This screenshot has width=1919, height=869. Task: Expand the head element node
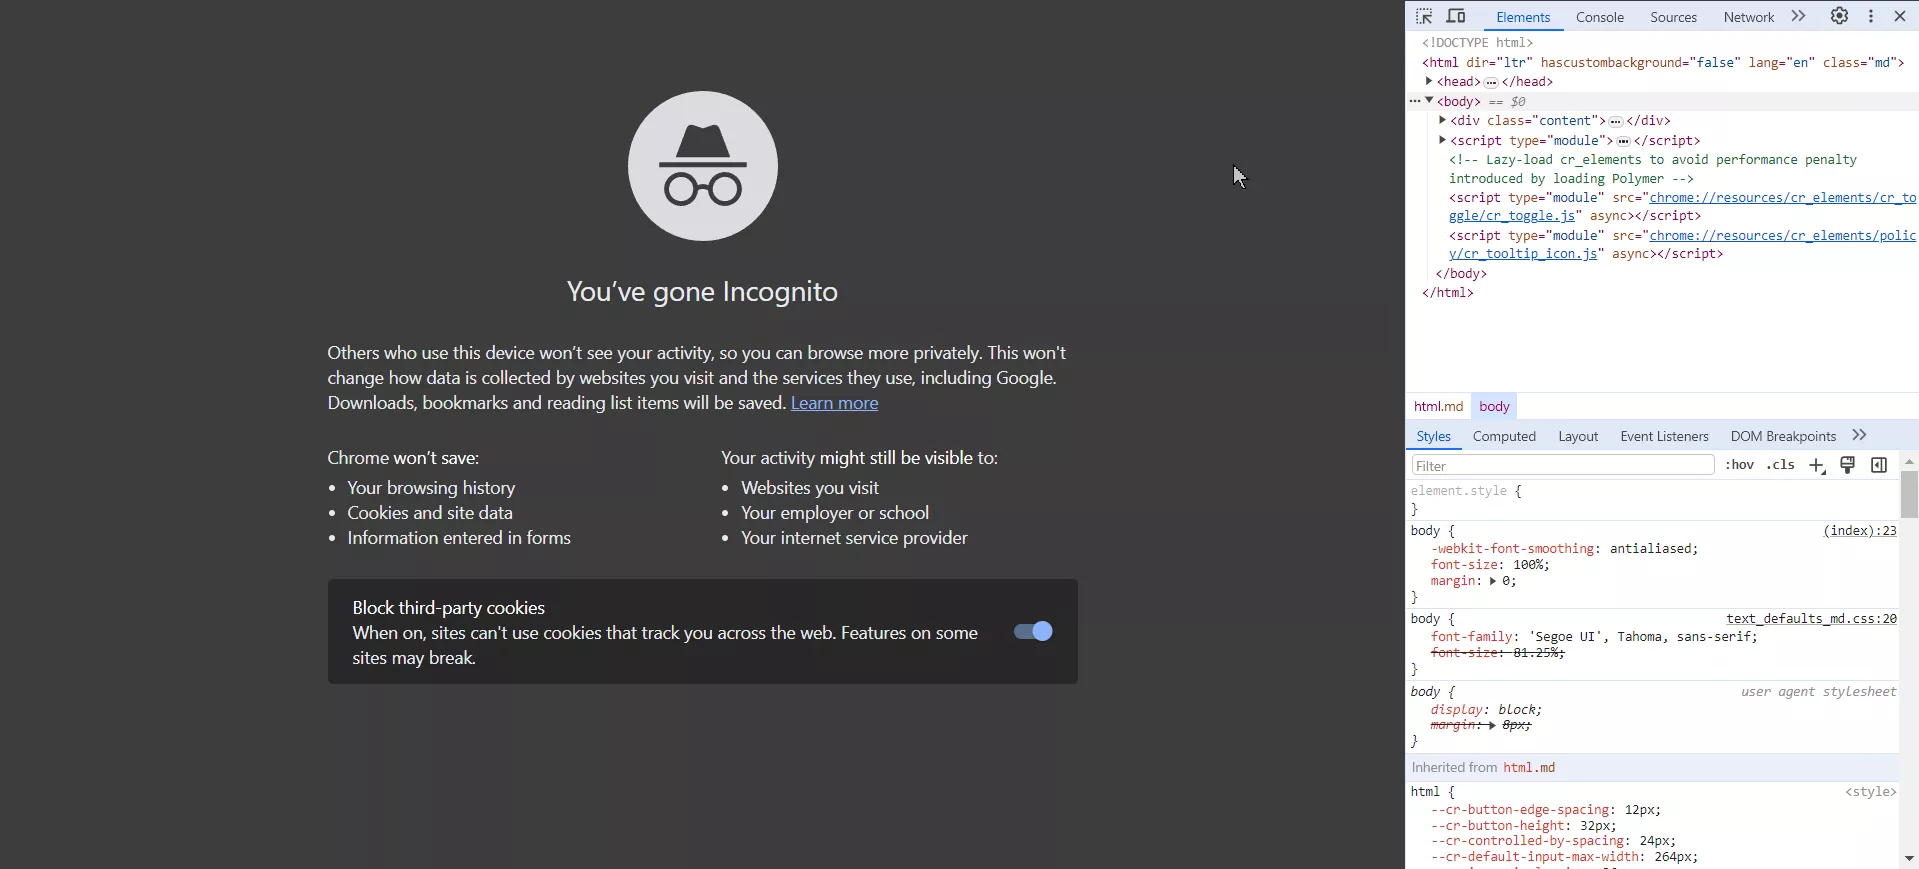tap(1429, 81)
